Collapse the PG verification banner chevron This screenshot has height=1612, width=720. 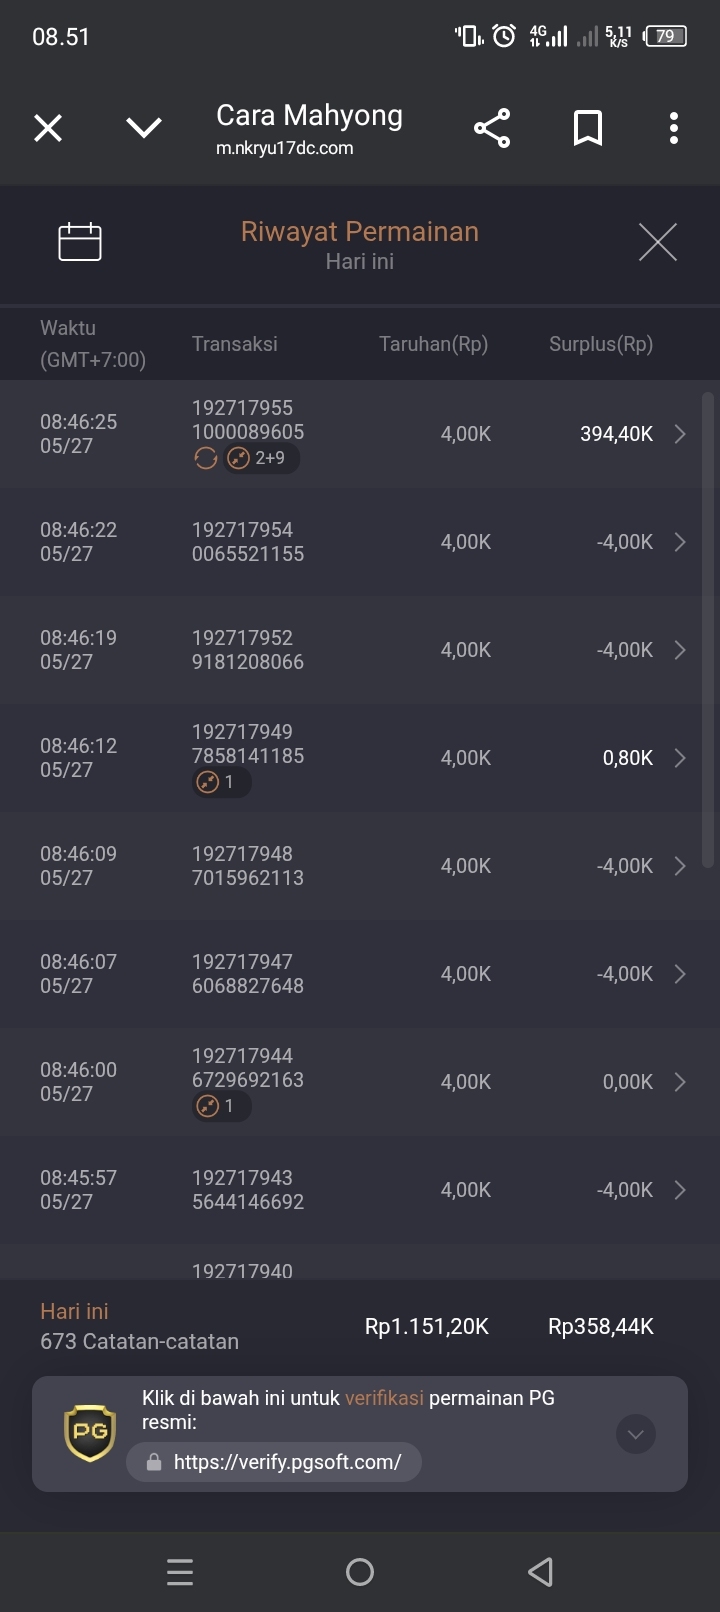(x=636, y=1434)
